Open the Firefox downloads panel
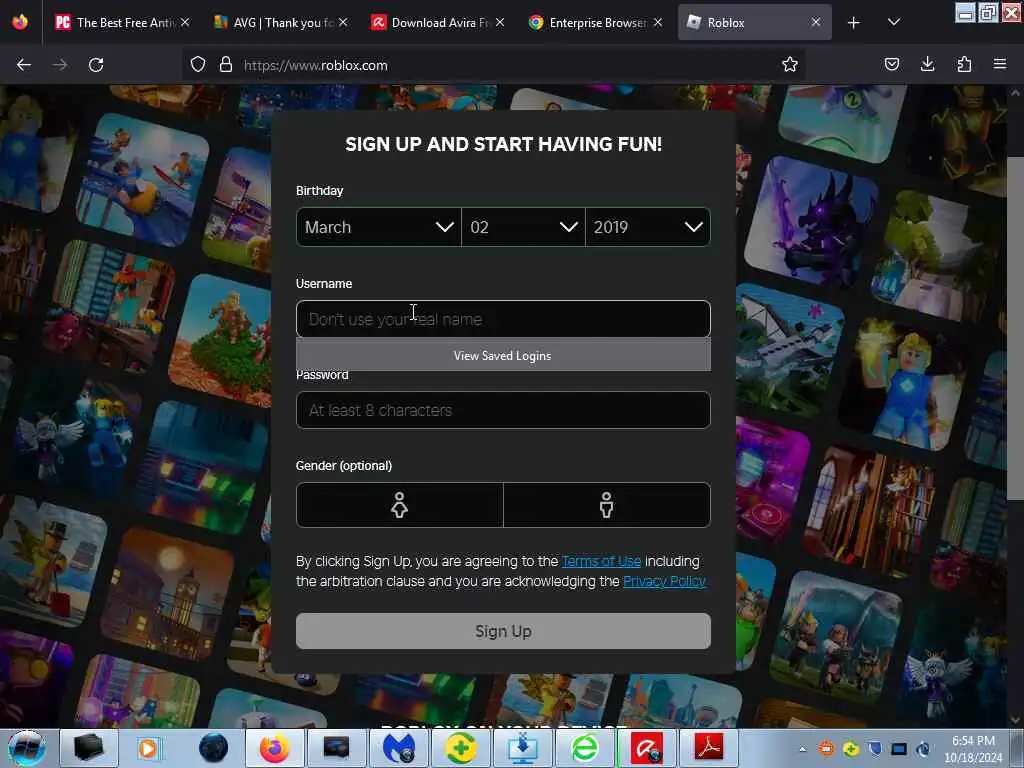The image size is (1024, 768). [x=927, y=65]
